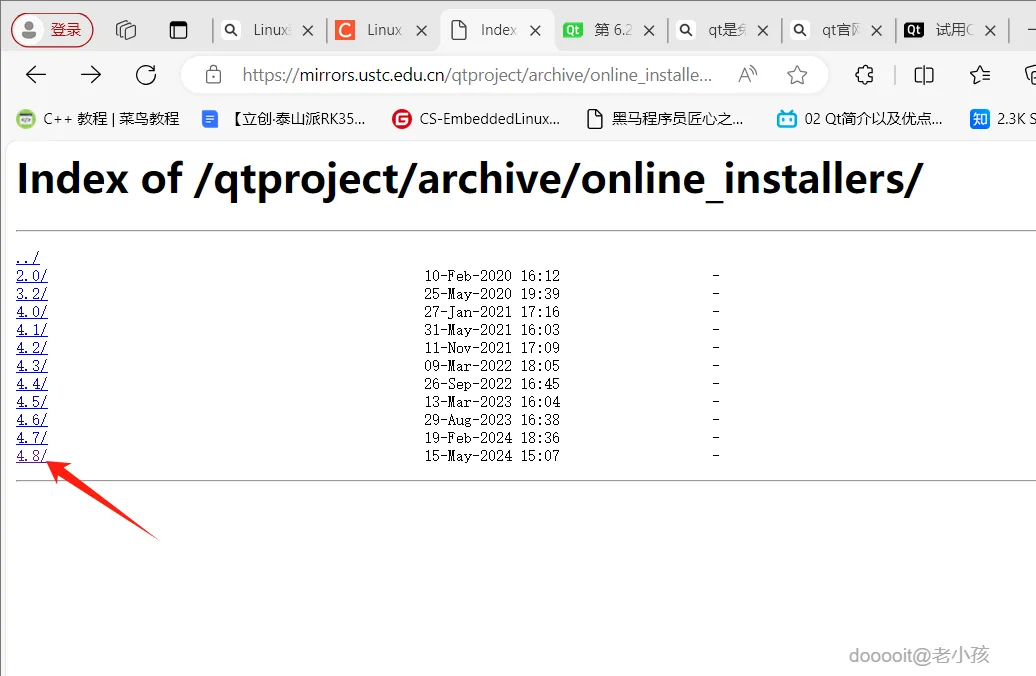Open browser extensions icon

[x=864, y=75]
